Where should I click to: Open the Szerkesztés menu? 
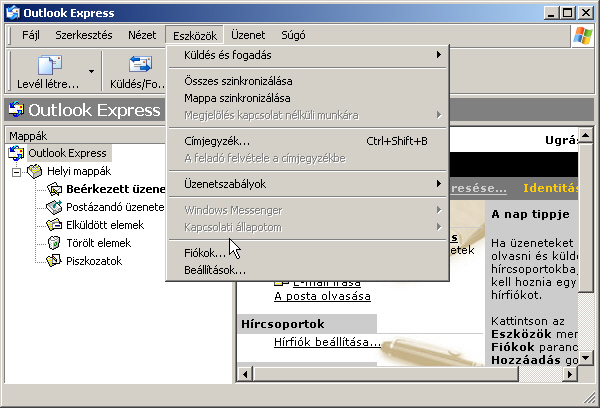[84, 35]
